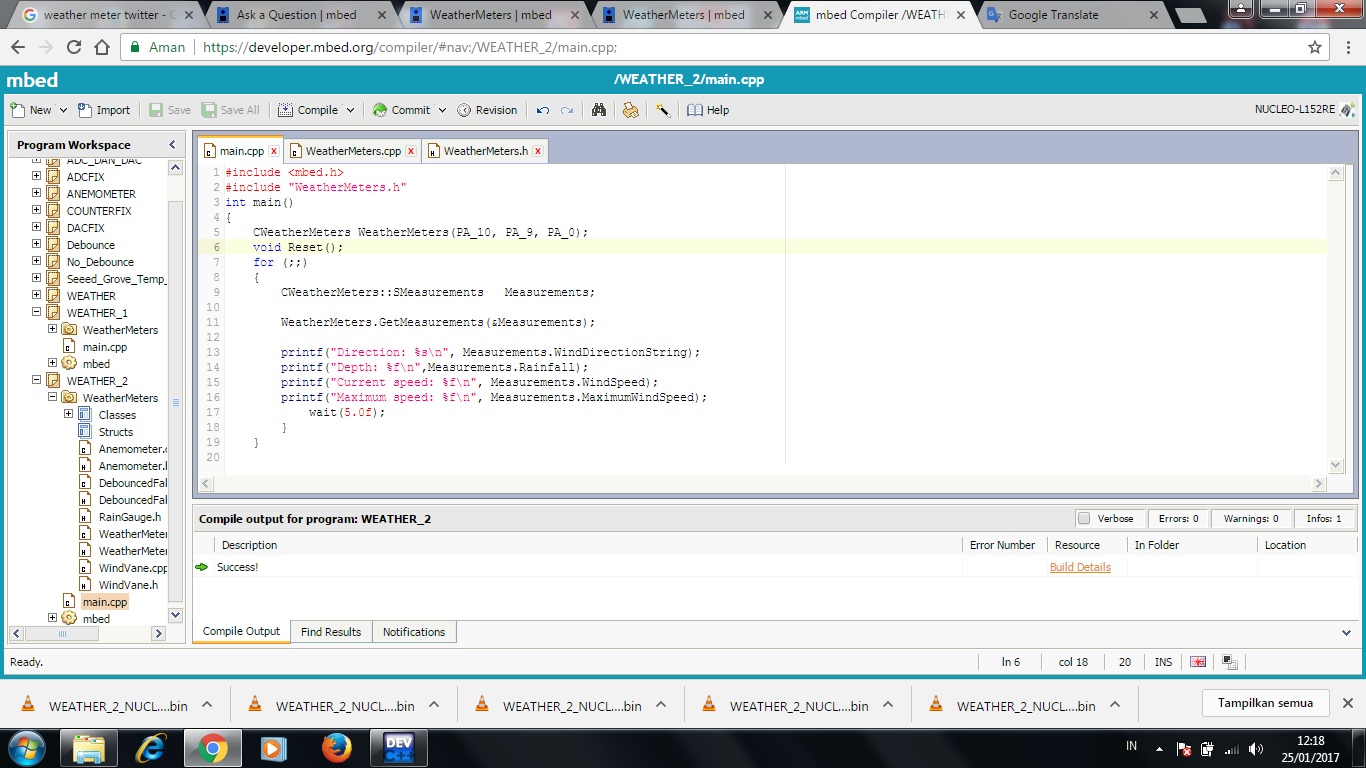The image size is (1366, 768).
Task: Click the Import toolbar button
Action: (104, 110)
